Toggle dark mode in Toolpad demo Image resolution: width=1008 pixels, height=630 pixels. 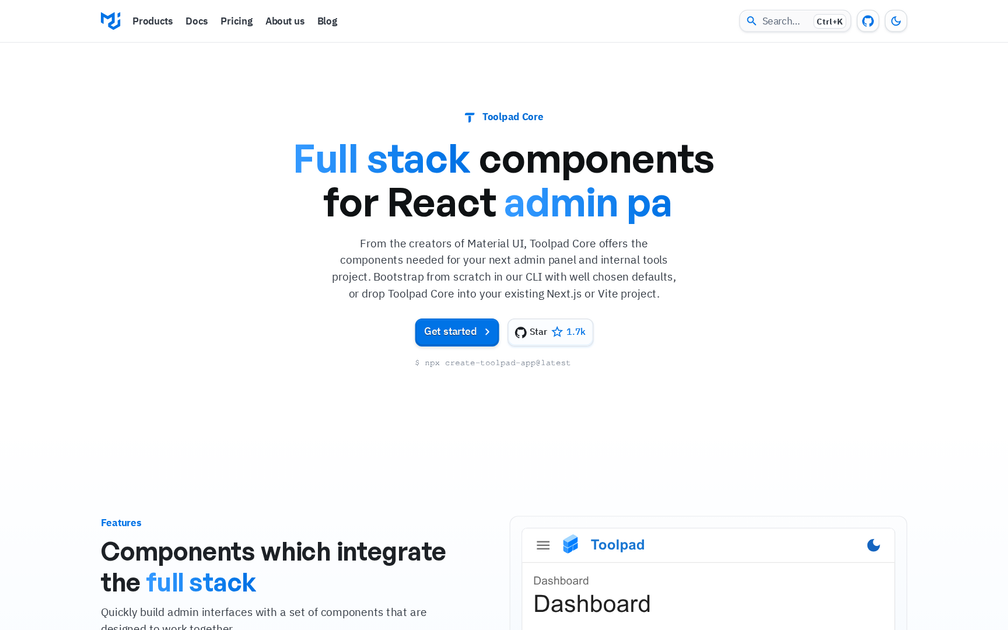point(873,545)
